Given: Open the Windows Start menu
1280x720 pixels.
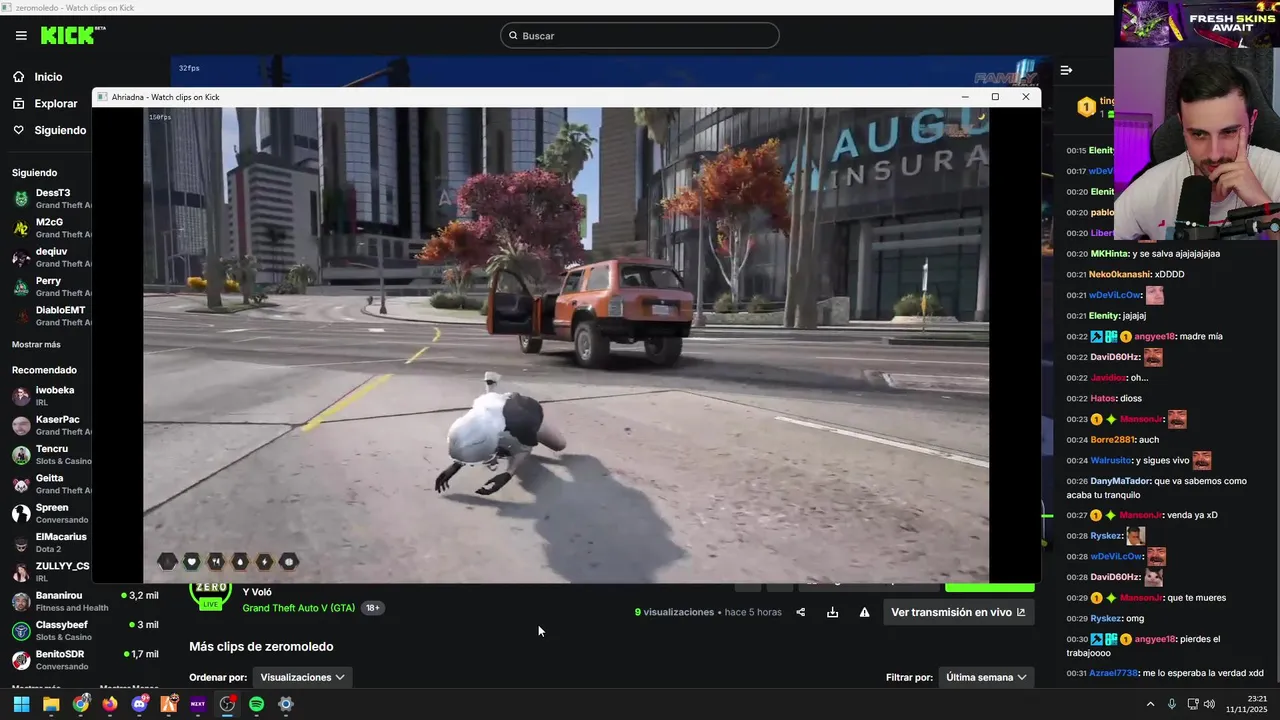Looking at the screenshot, I should coord(21,704).
